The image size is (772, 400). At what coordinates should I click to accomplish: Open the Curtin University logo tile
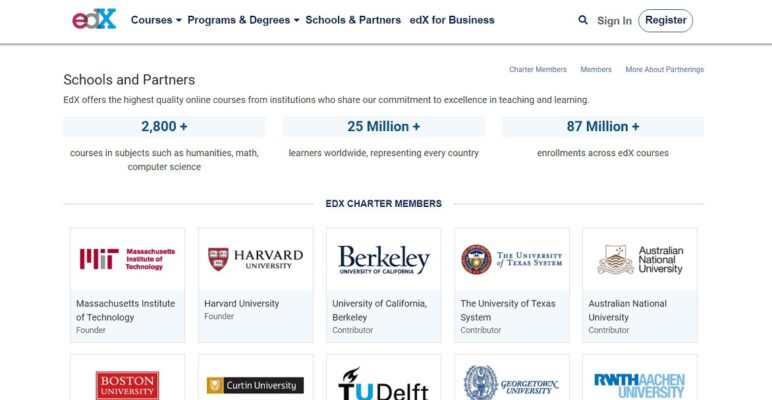(255, 385)
